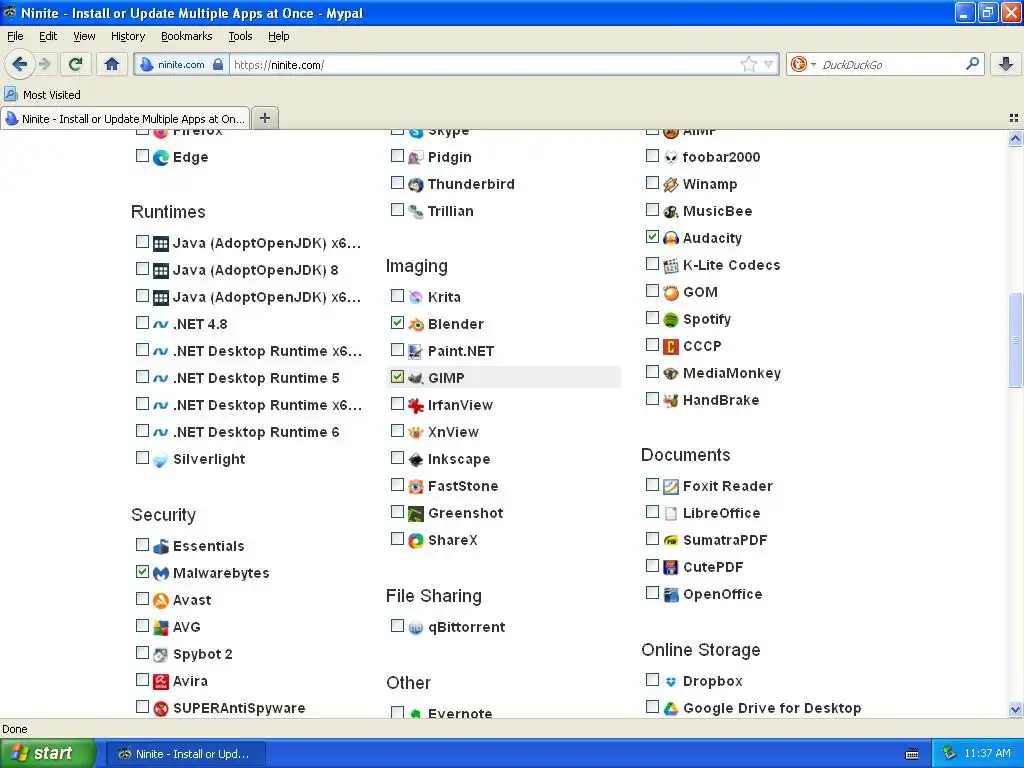The image size is (1024, 768).
Task: Click the Malwarebytes blue icon
Action: coord(161,573)
